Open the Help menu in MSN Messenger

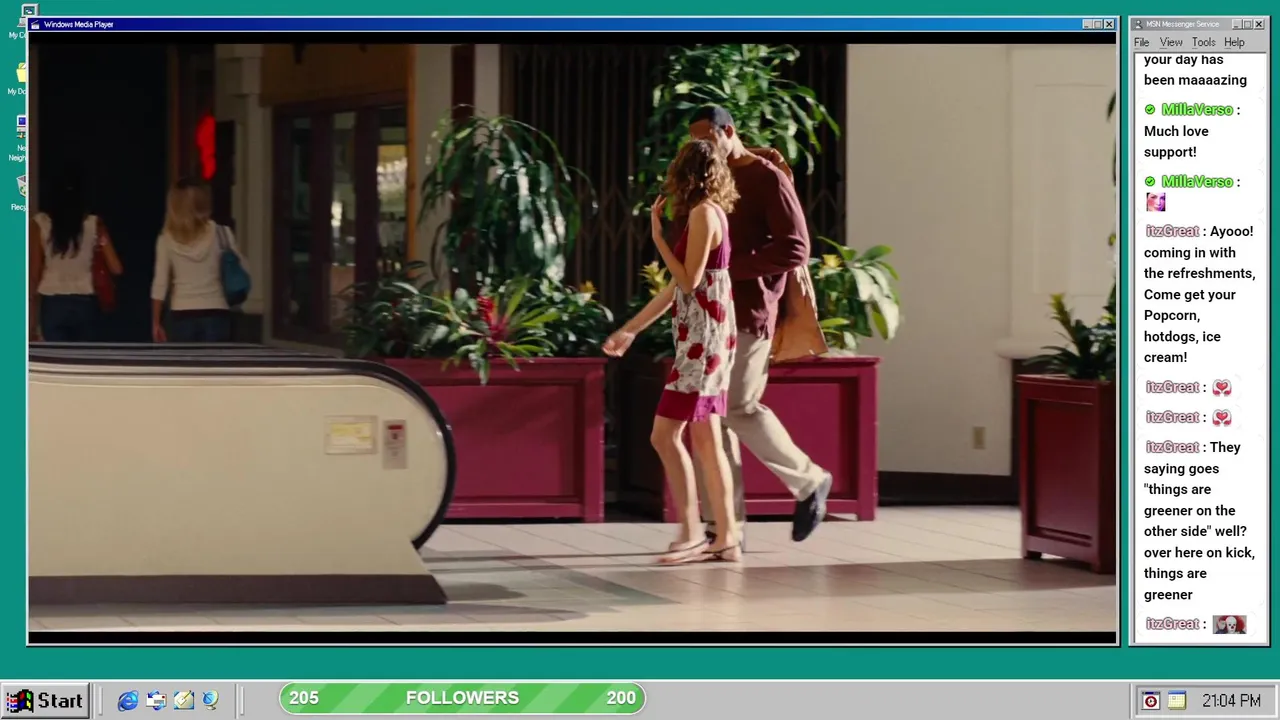click(1234, 42)
